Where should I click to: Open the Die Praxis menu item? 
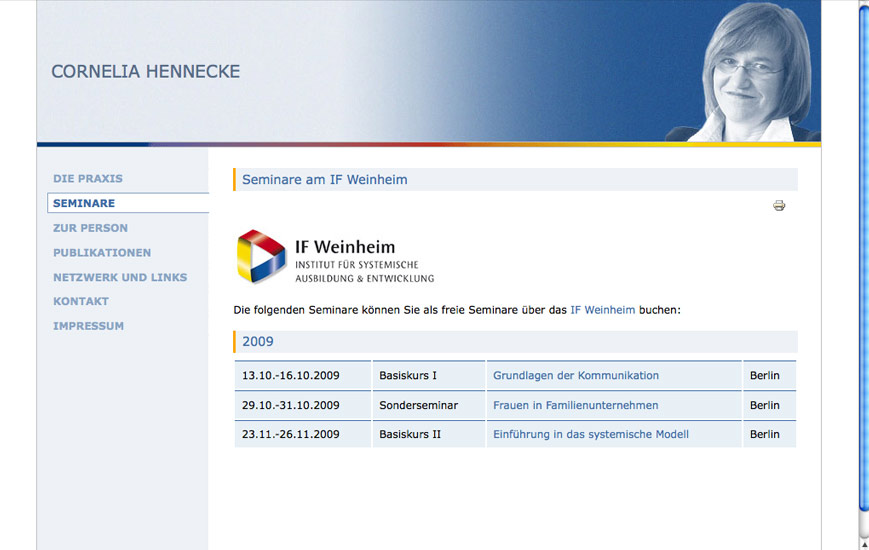point(88,179)
